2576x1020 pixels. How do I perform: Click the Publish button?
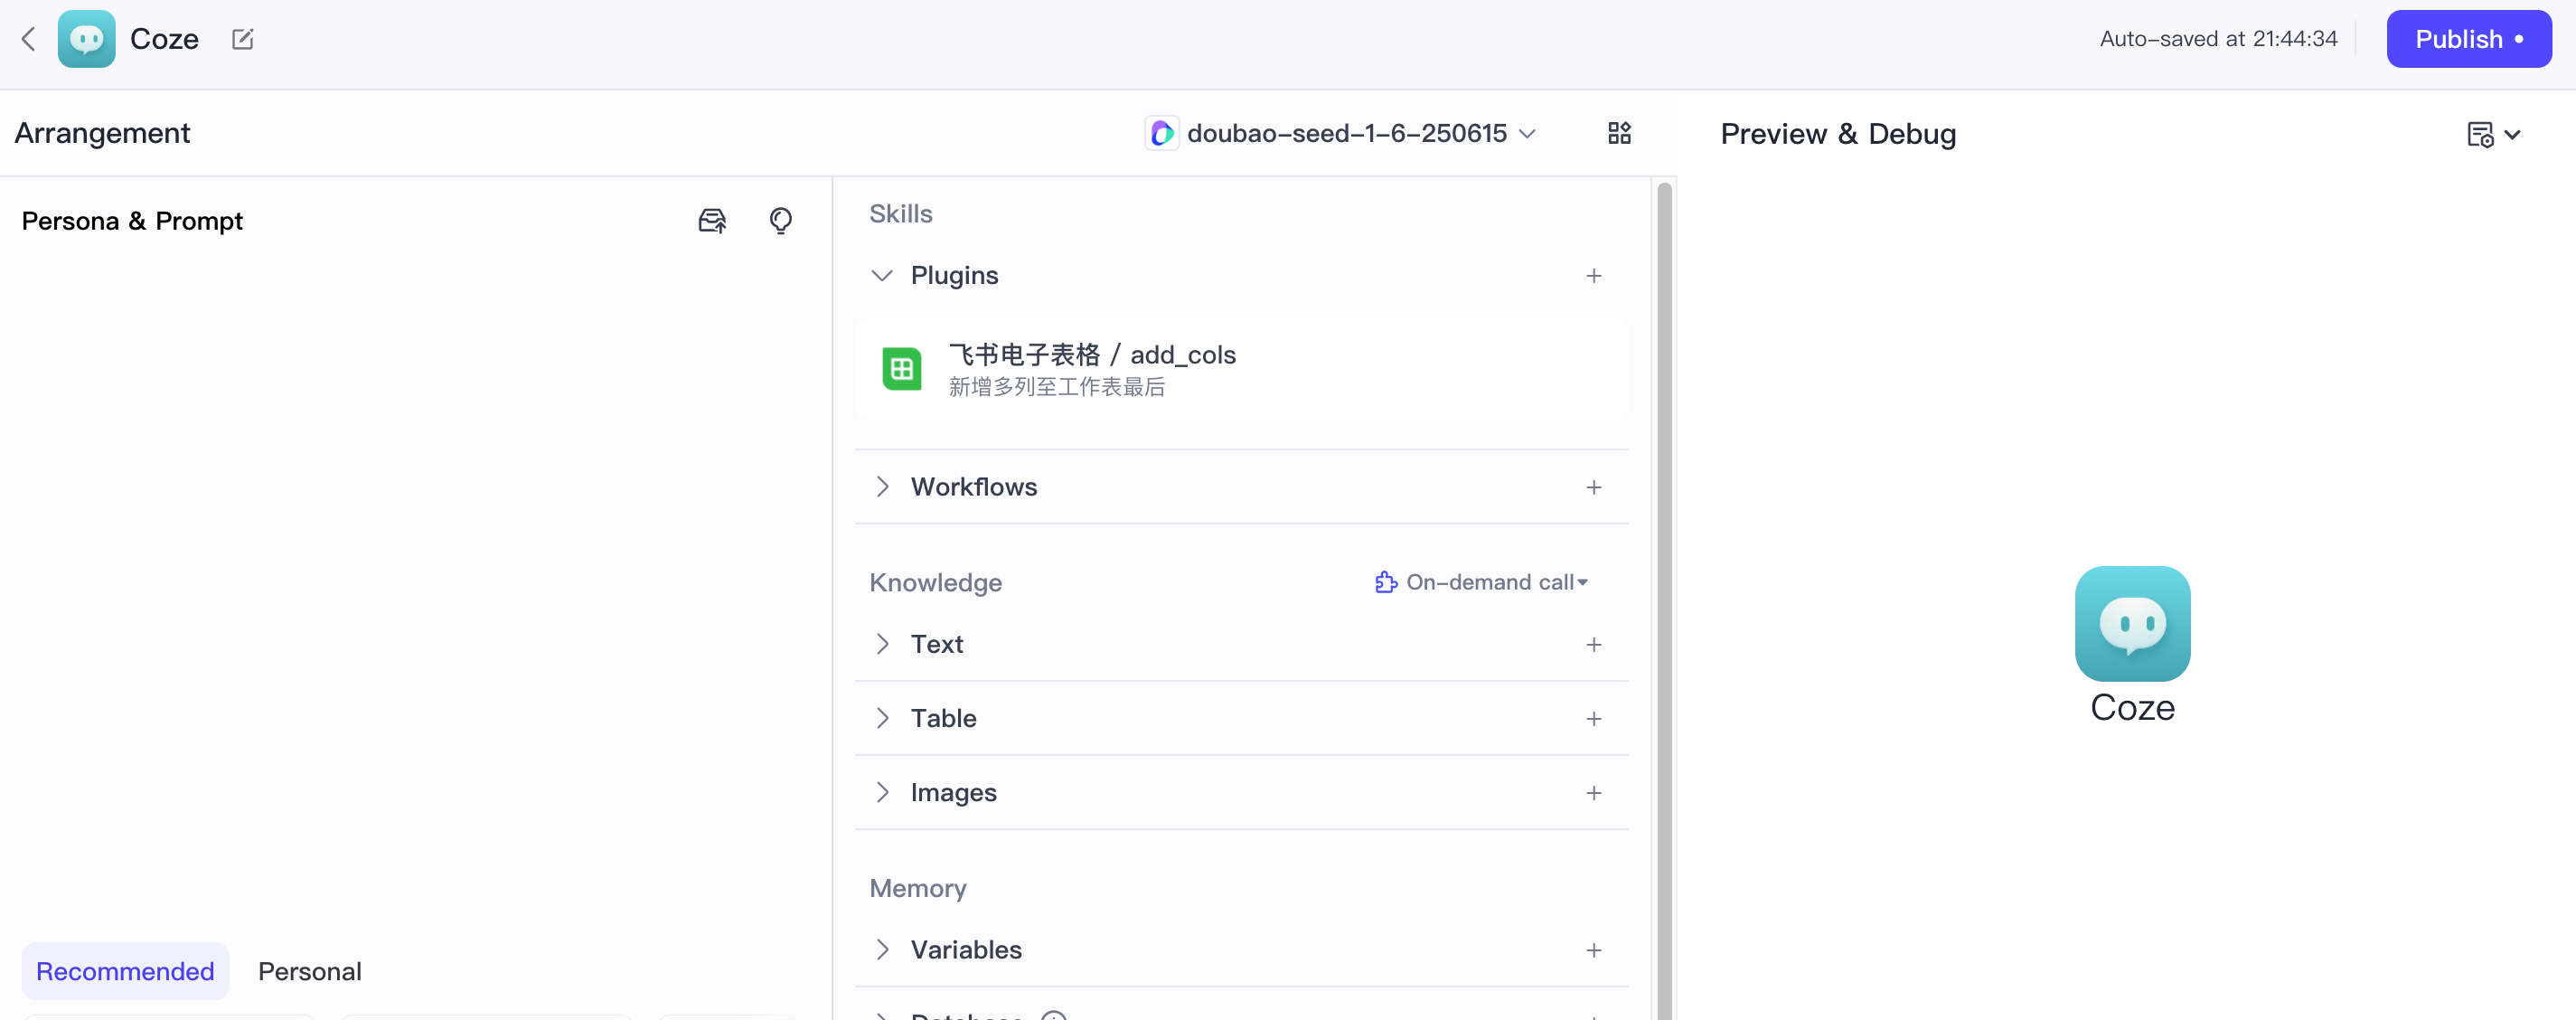point(2467,39)
